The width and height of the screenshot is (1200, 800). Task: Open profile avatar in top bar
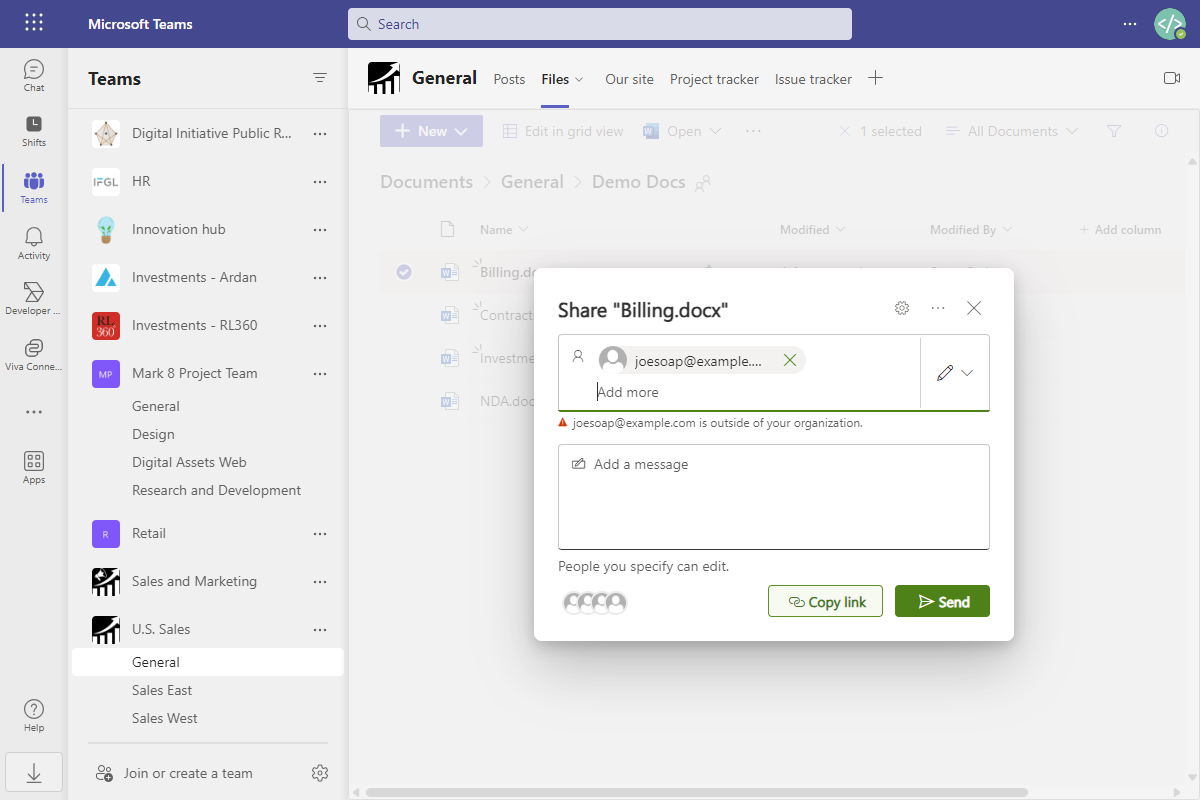pyautogui.click(x=1169, y=24)
